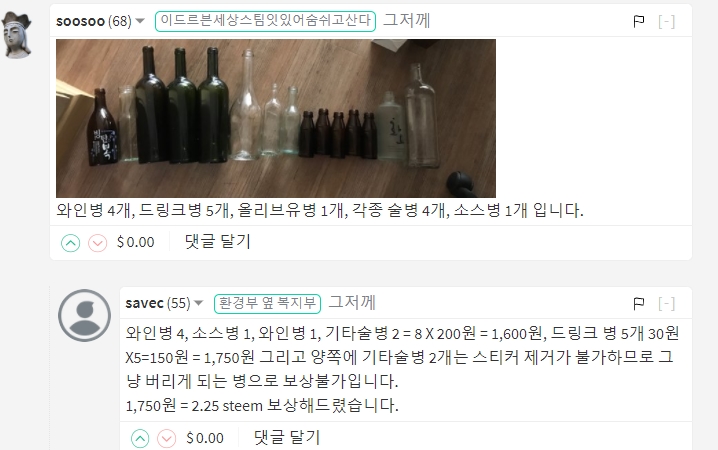Image resolution: width=718 pixels, height=450 pixels.
Task: Expand dropdown arrow next to savec (55)
Action: pyautogui.click(x=198, y=303)
